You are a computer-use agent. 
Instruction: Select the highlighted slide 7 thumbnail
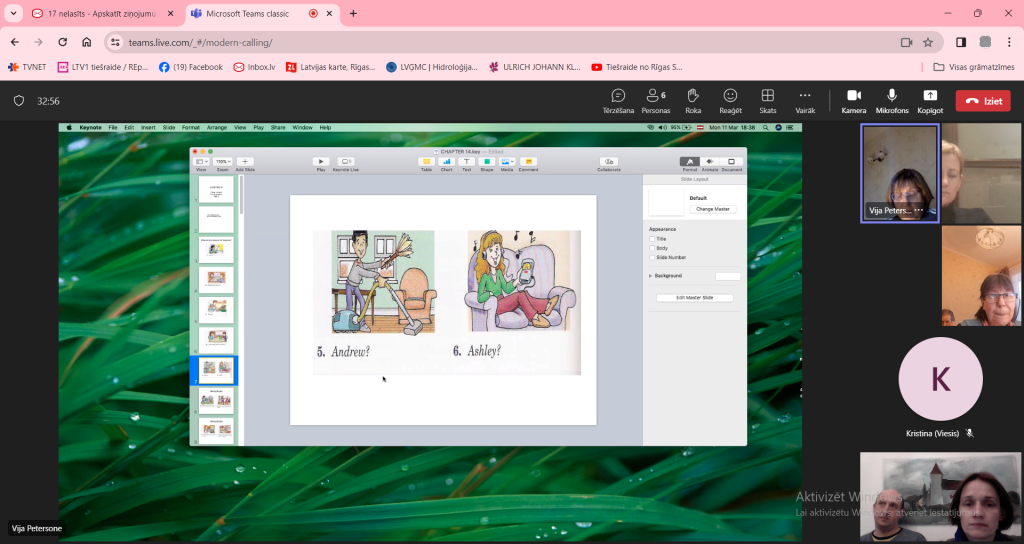pyautogui.click(x=216, y=370)
